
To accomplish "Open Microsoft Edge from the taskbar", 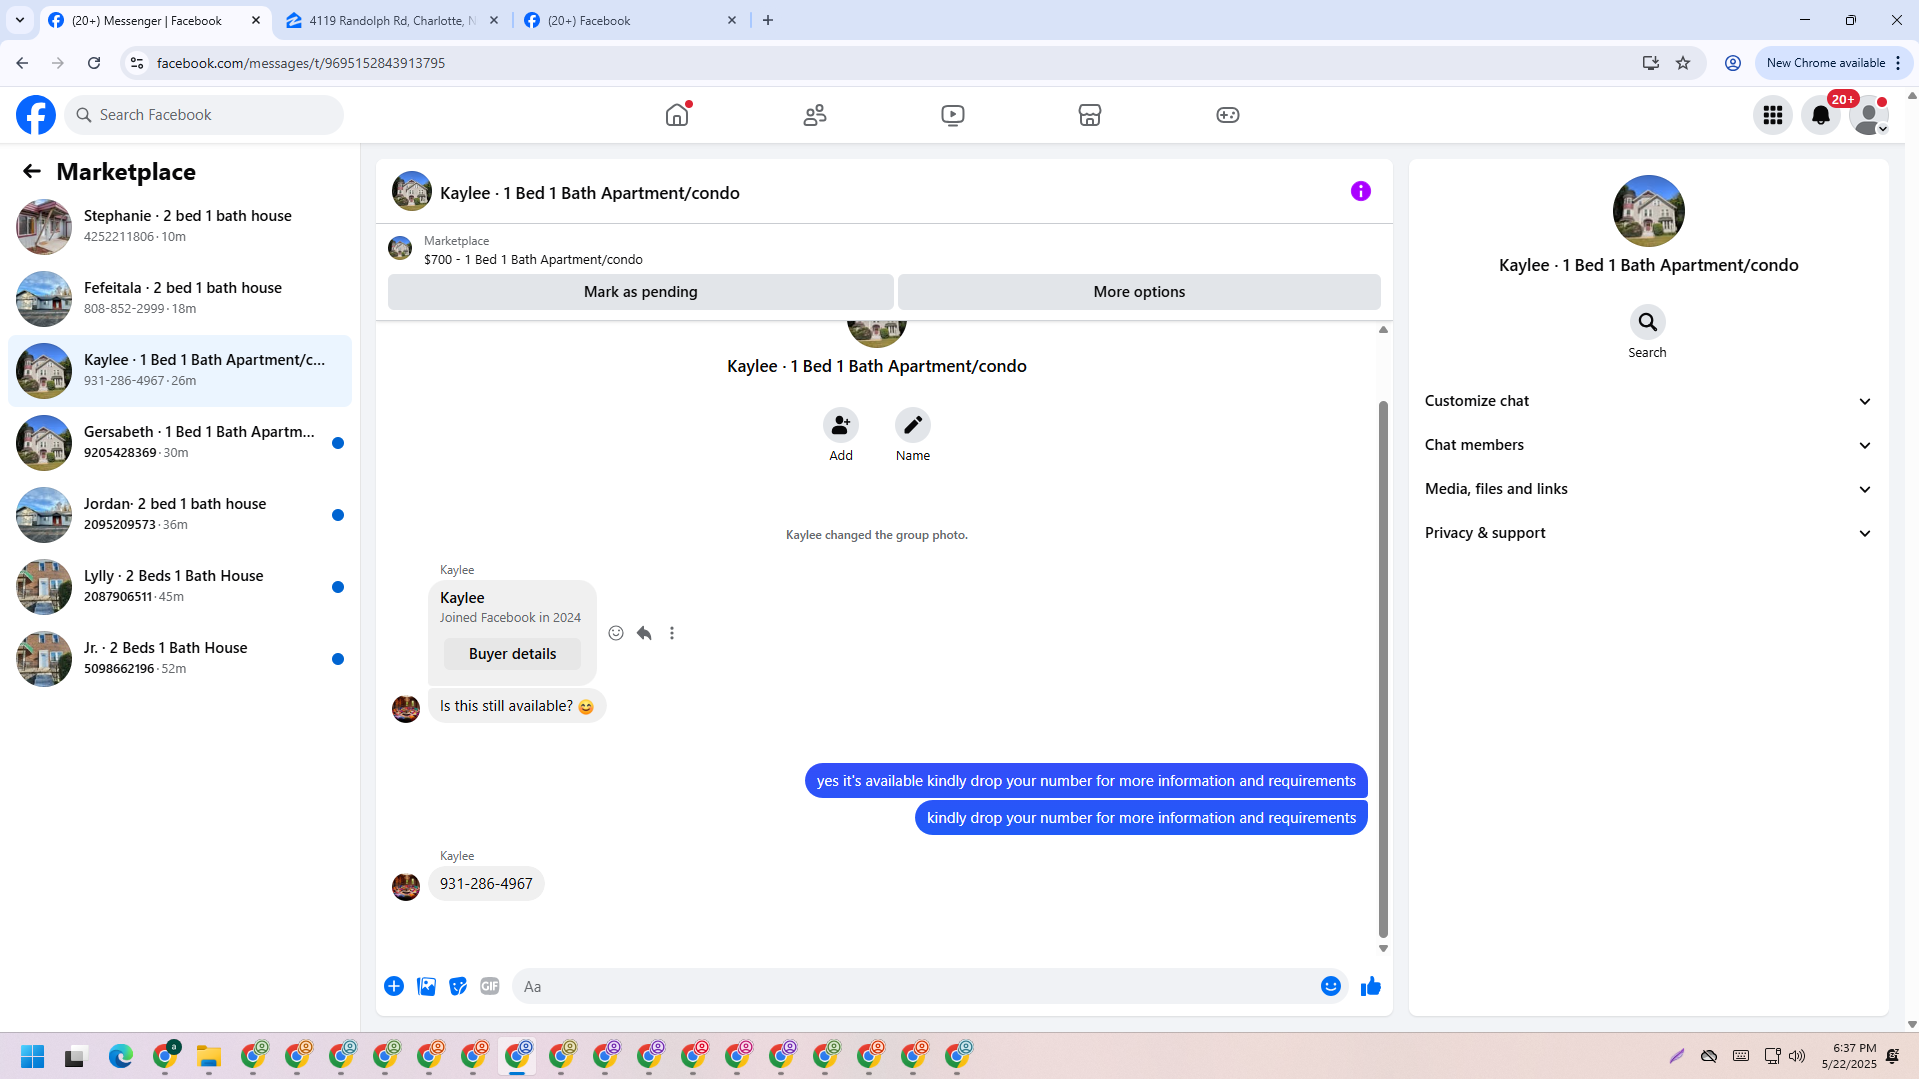I will click(x=121, y=1056).
